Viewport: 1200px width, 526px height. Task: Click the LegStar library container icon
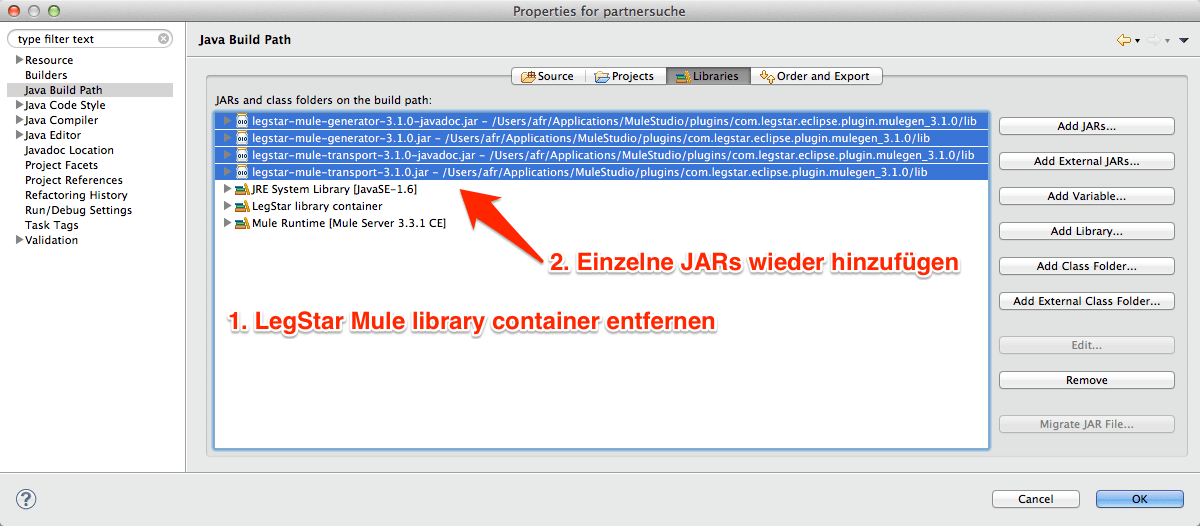[x=242, y=206]
